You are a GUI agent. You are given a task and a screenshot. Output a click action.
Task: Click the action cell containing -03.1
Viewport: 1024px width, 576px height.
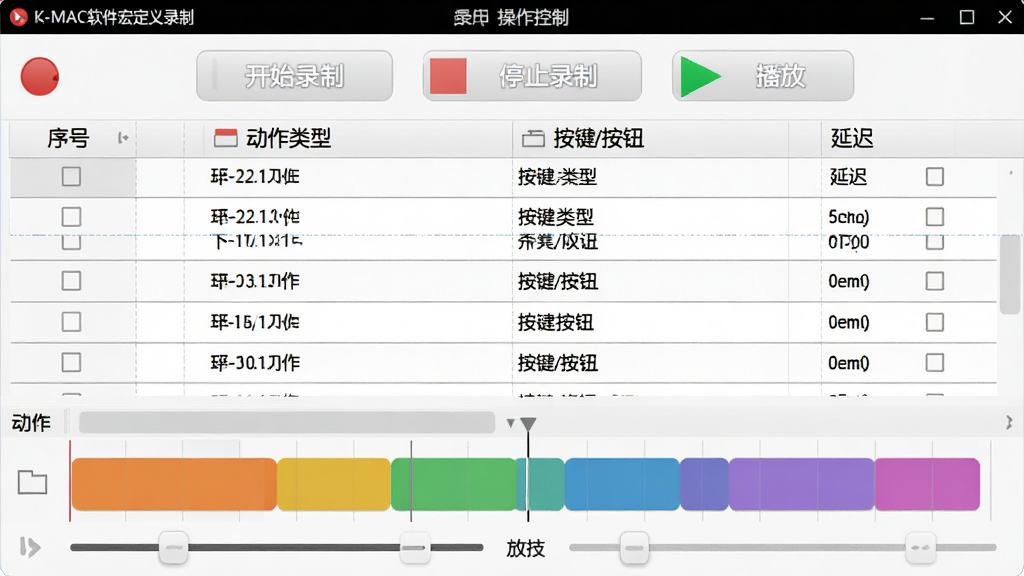click(255, 281)
